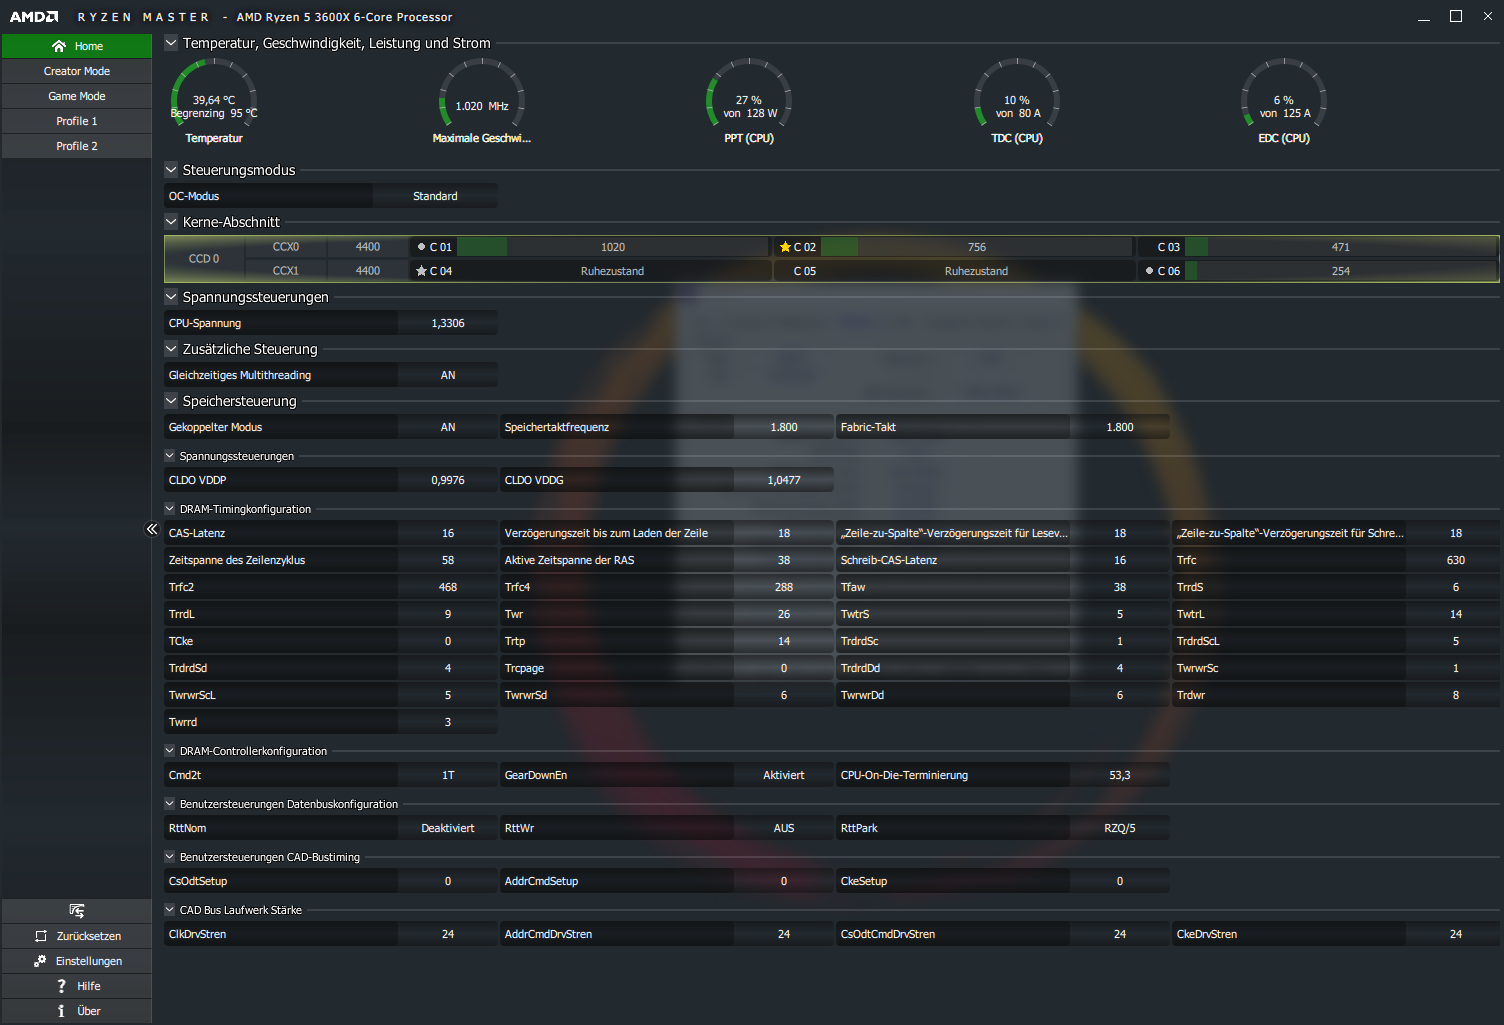Viewport: 1504px width, 1025px height.
Task: Click the Zurücksetzen reset icon
Action: [41, 936]
